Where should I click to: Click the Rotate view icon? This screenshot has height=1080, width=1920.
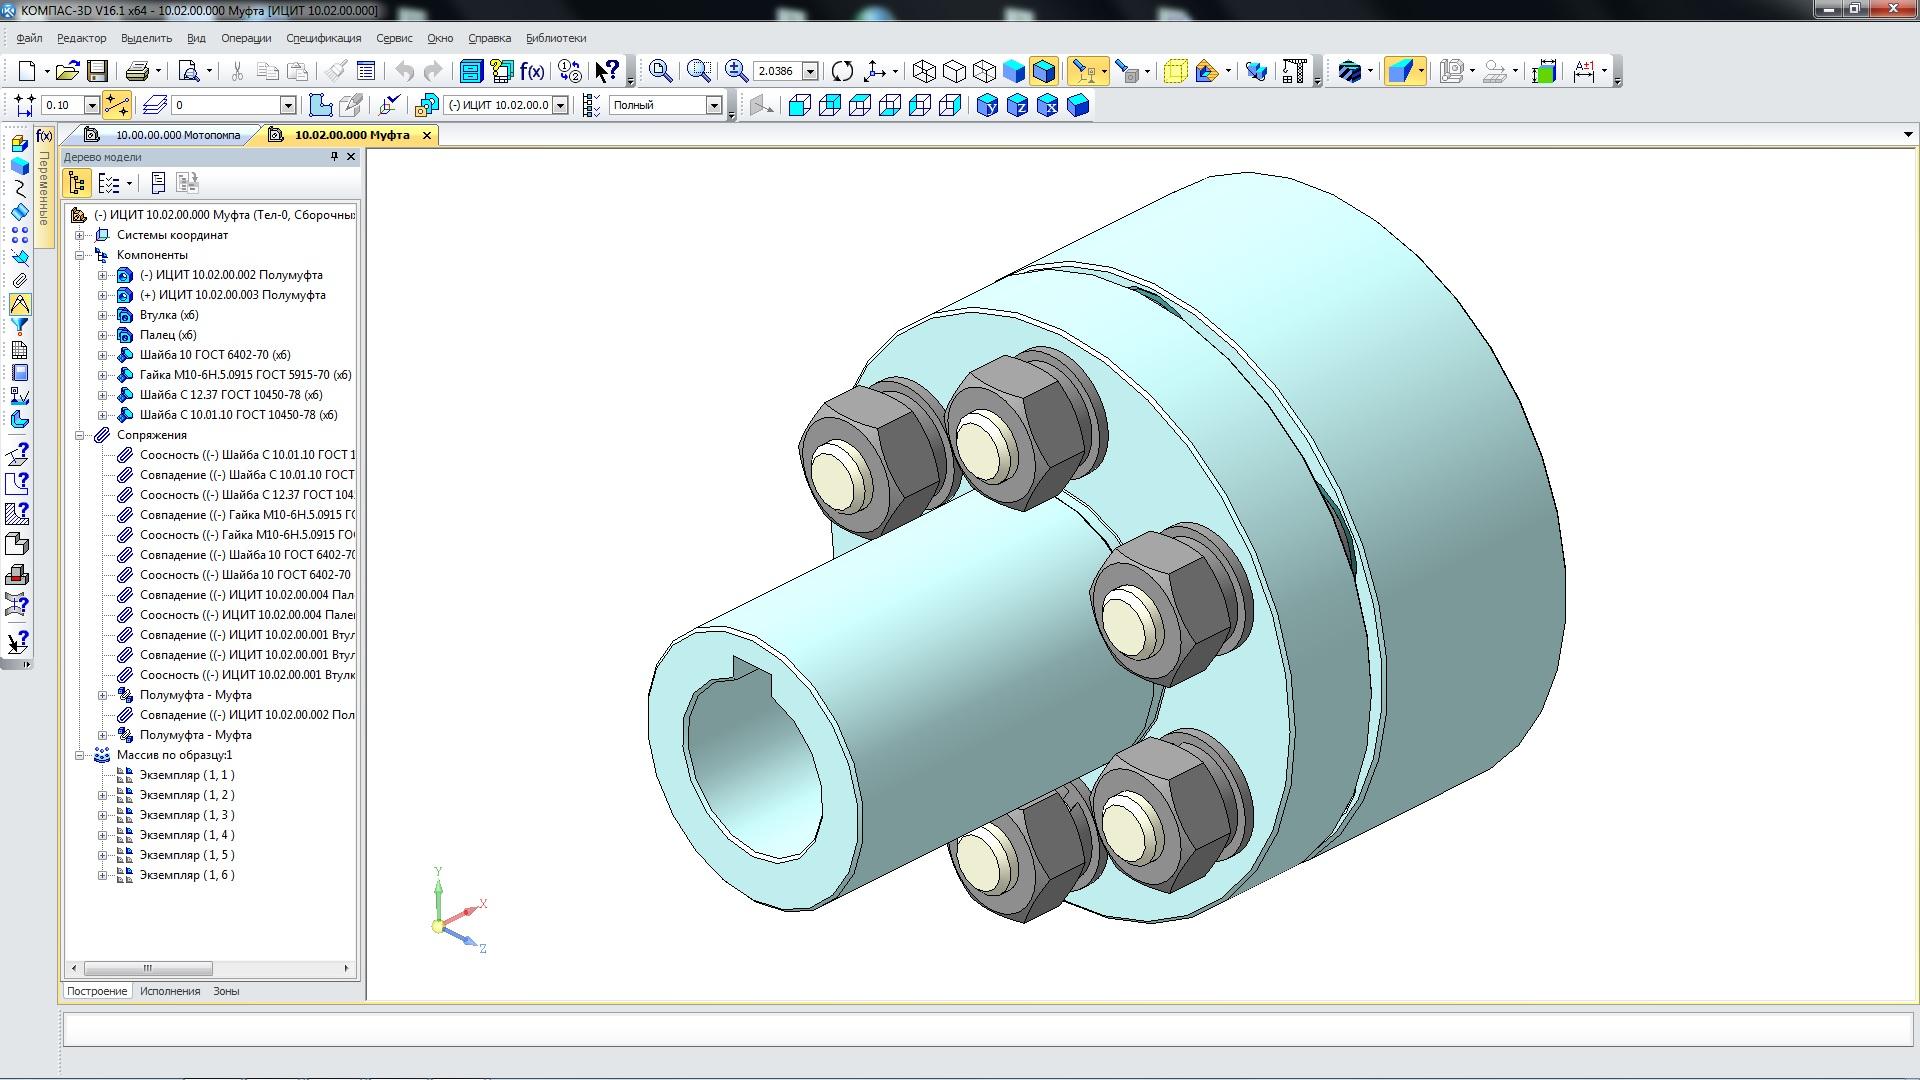tap(842, 71)
